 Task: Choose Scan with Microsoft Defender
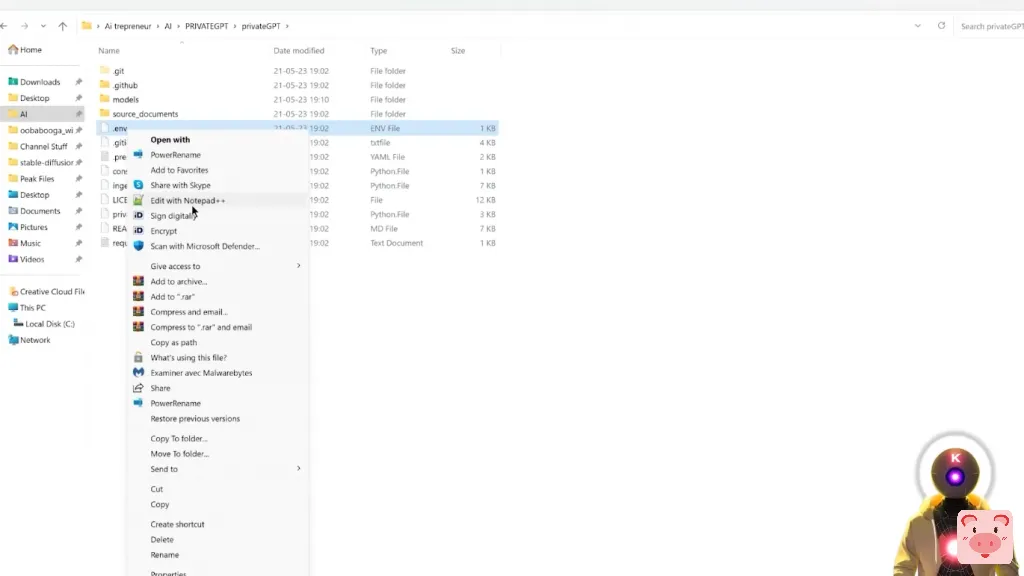tap(204, 246)
